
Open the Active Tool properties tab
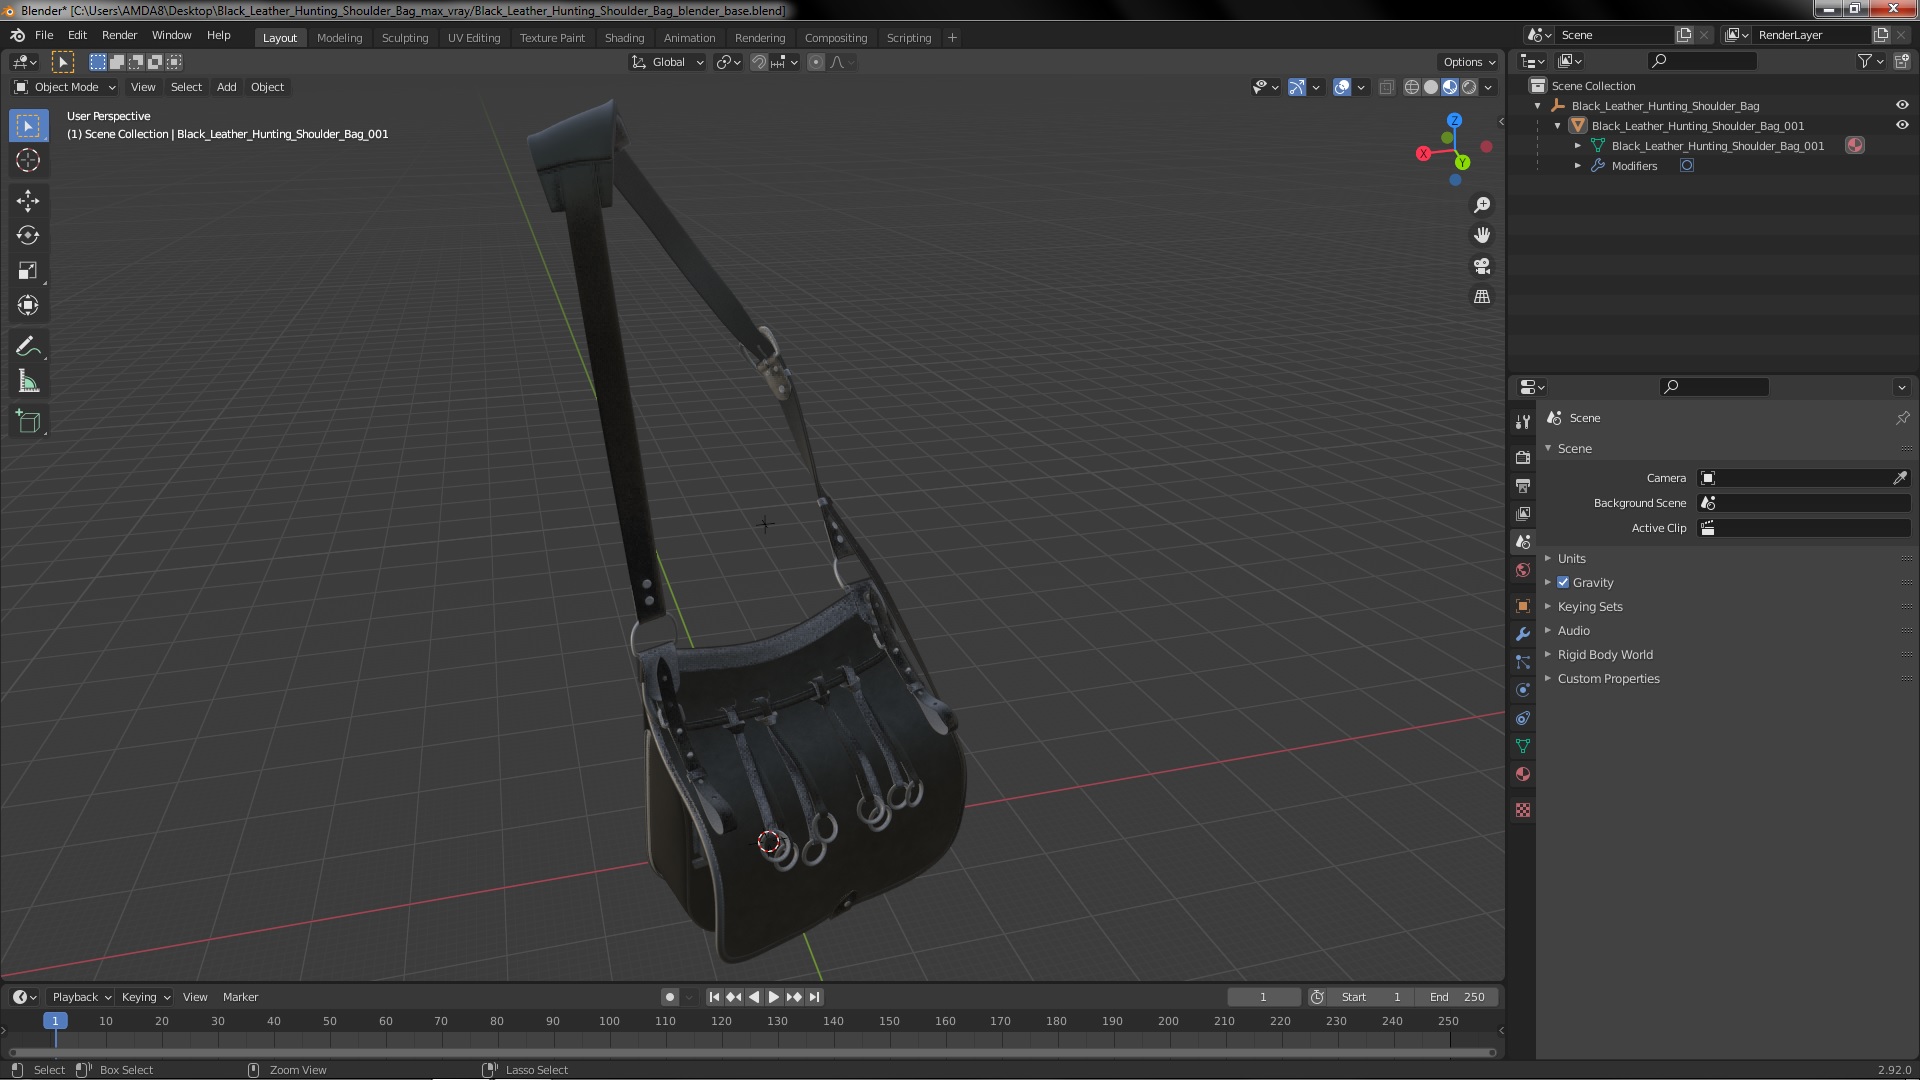pos(1523,421)
